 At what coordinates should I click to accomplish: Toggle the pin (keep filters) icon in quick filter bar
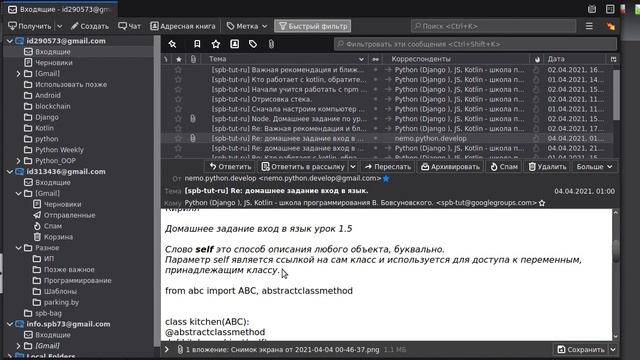coord(172,44)
